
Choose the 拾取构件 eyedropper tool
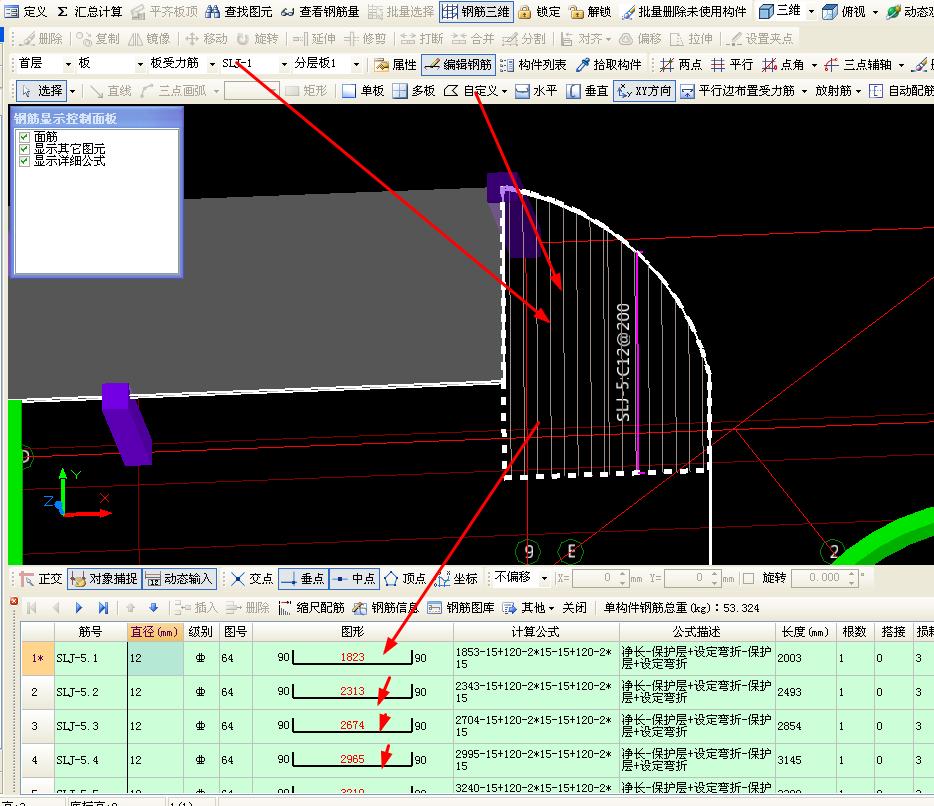tap(583, 64)
